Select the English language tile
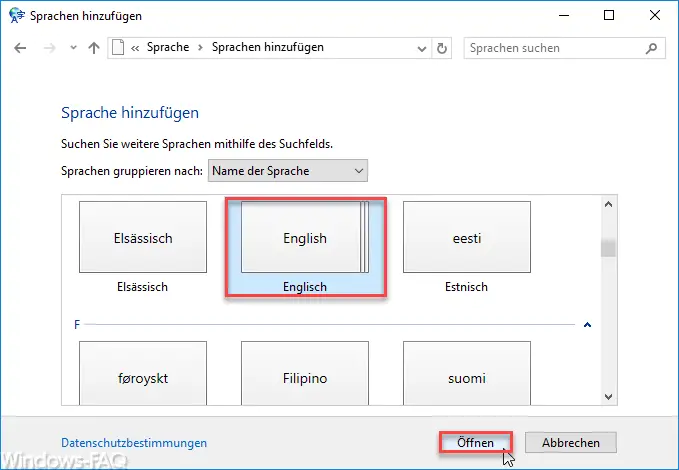This screenshot has height=470, width=679. (305, 237)
